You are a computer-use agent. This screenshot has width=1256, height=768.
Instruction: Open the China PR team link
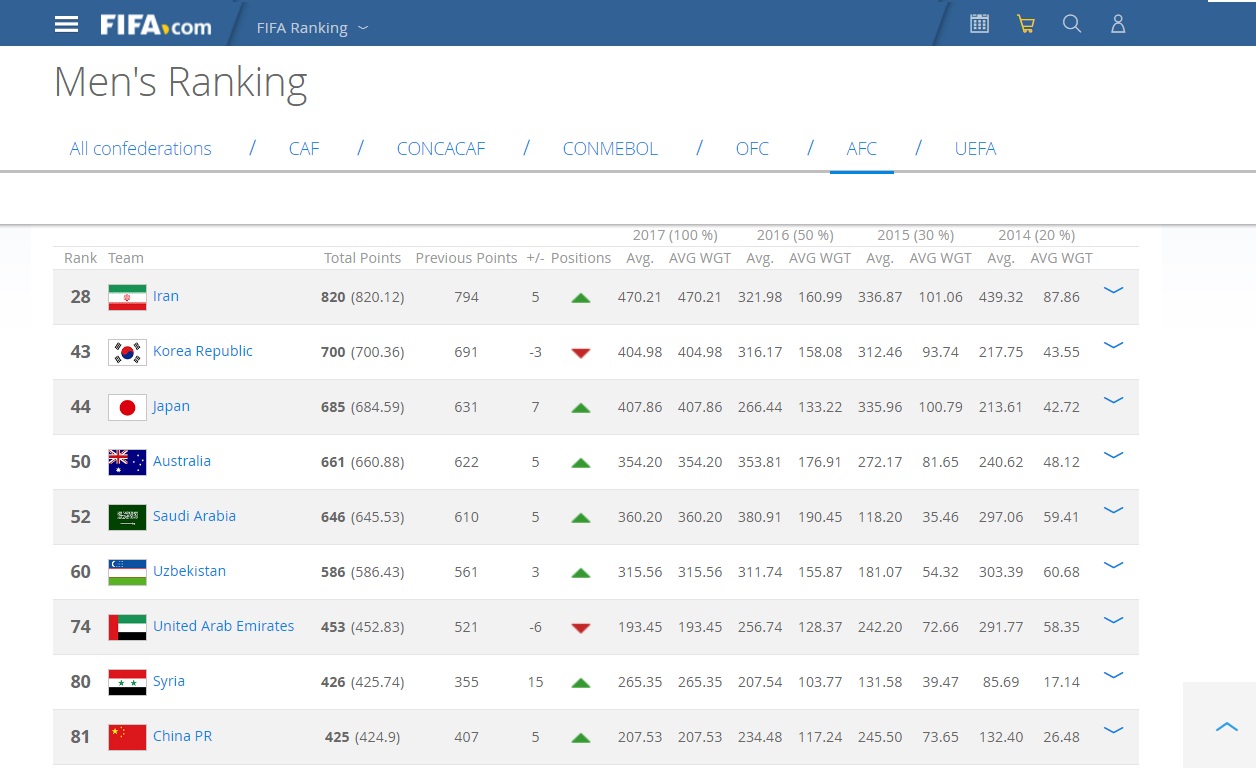coord(182,736)
